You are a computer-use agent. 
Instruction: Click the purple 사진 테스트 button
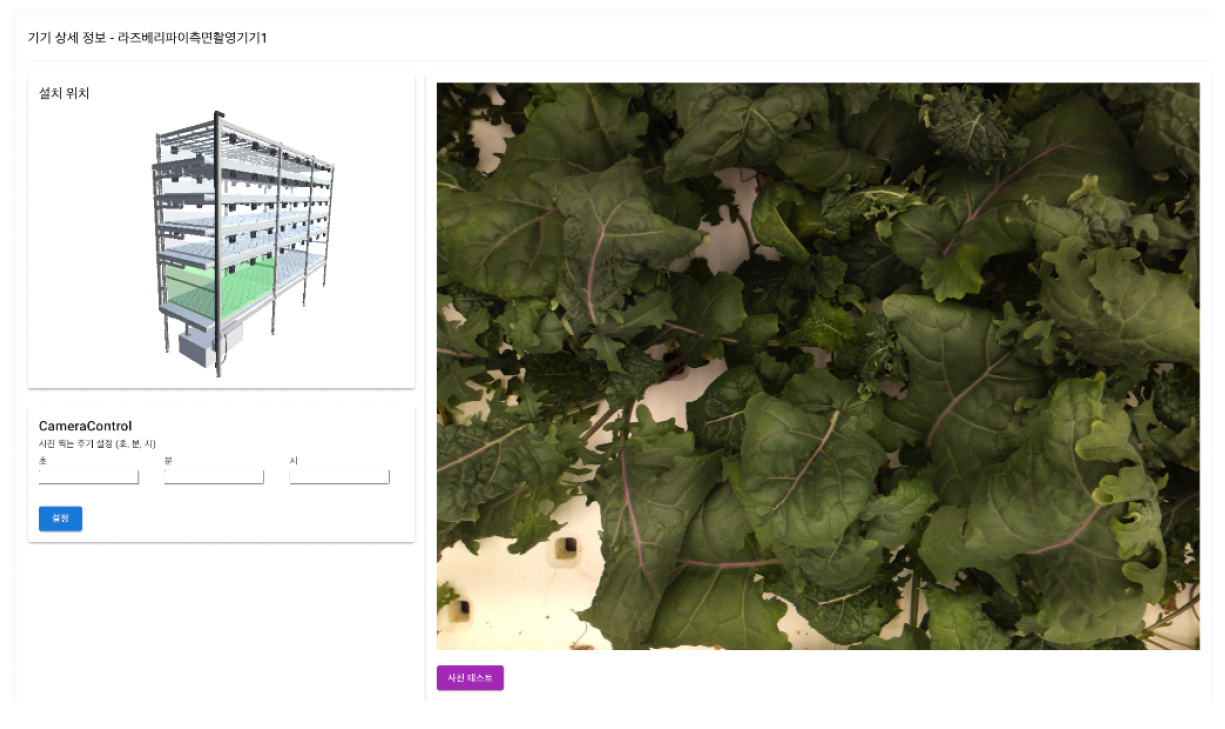click(470, 678)
